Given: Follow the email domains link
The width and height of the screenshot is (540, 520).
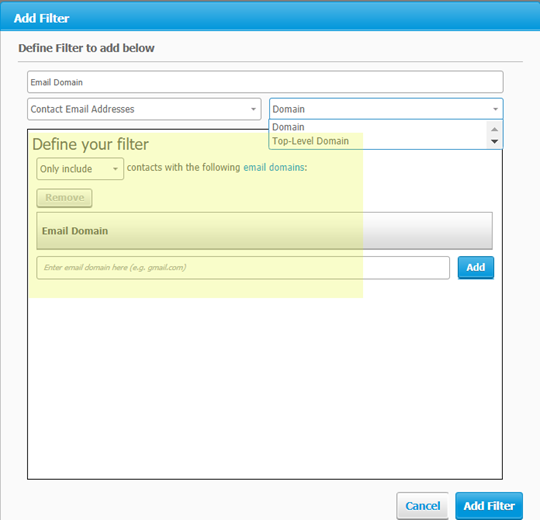Looking at the screenshot, I should pos(274,167).
